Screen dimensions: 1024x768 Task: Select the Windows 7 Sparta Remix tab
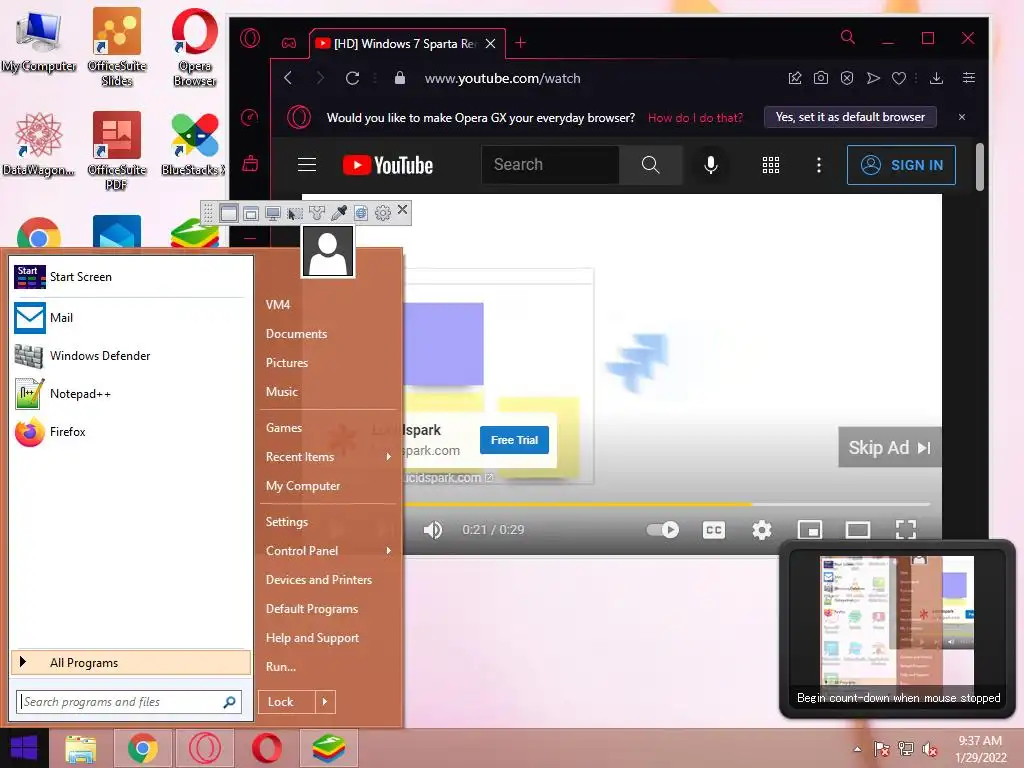point(406,44)
